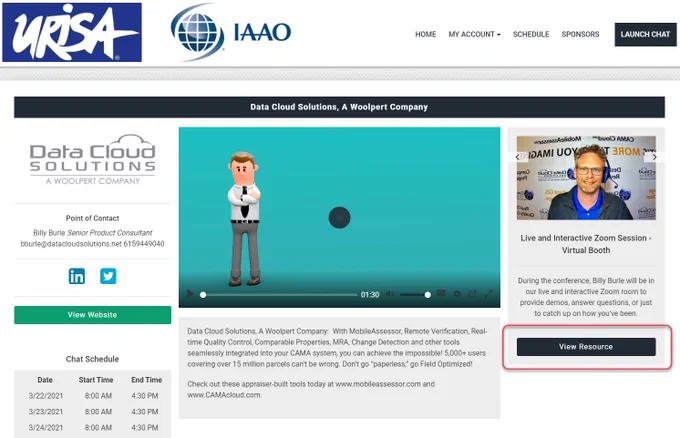This screenshot has width=680, height=438.
Task: Click the URISA logo
Action: pyautogui.click(x=72, y=32)
